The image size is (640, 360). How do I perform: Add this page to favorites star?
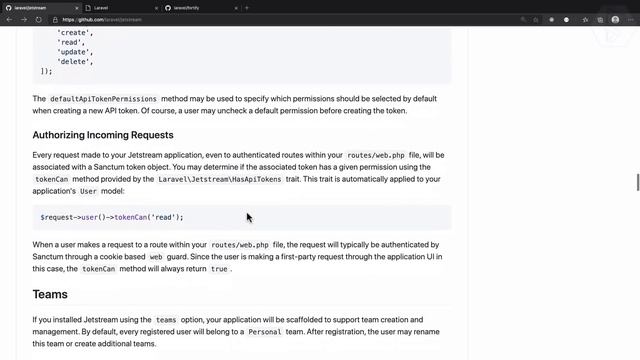(x=536, y=20)
